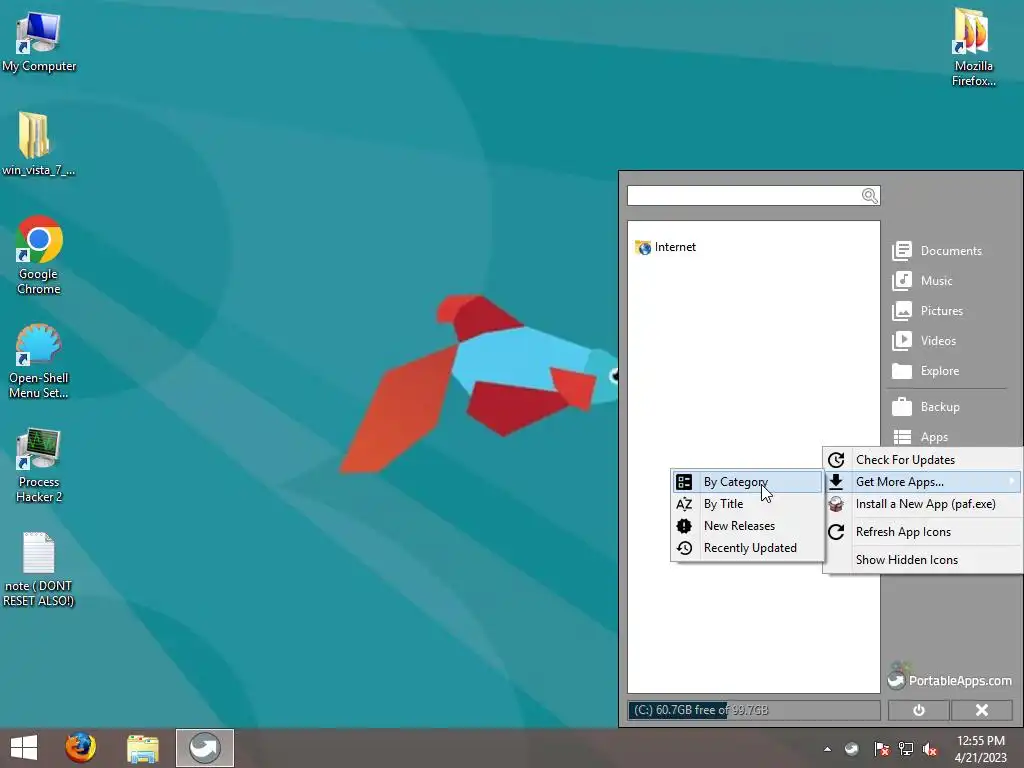The image size is (1024, 768).
Task: Click the Internet folder globe icon
Action: pyautogui.click(x=643, y=248)
